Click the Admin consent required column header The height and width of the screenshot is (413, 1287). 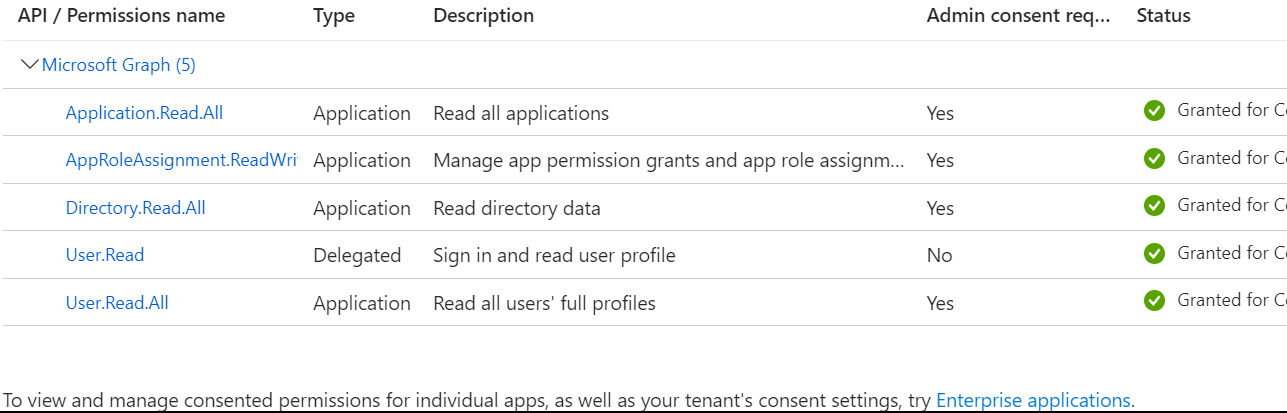1019,16
